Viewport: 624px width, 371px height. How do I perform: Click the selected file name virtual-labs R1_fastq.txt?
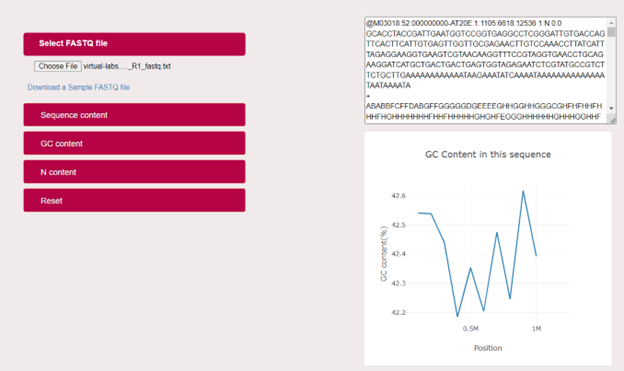click(127, 66)
